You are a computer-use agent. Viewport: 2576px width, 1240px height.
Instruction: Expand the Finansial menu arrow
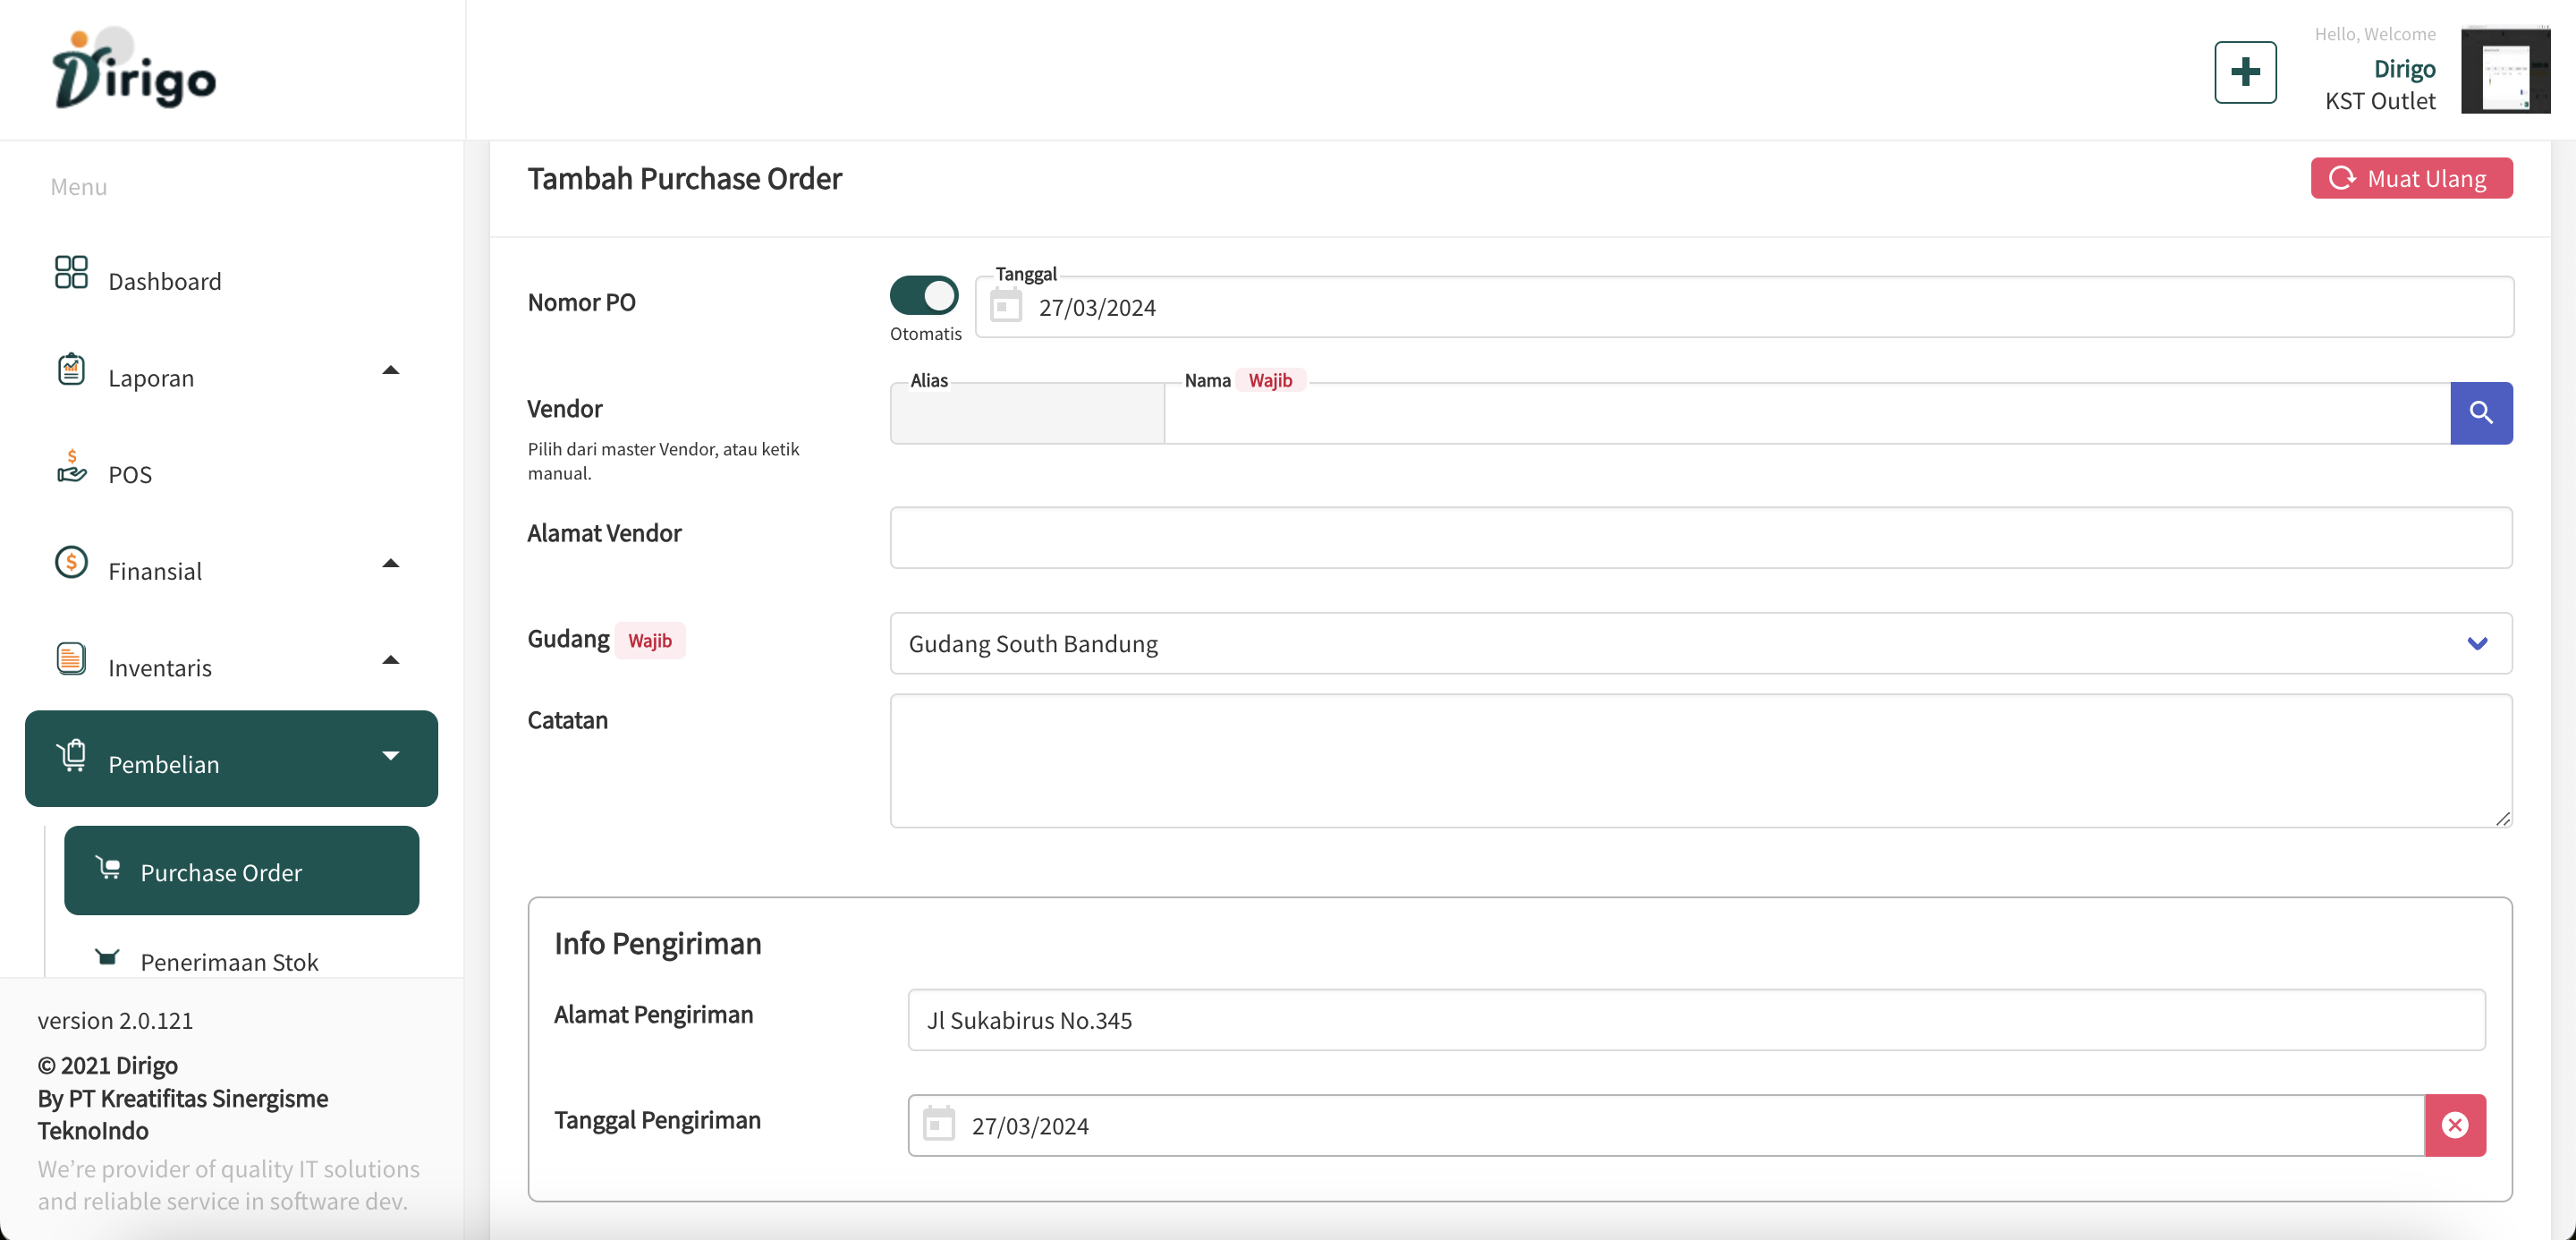(391, 563)
